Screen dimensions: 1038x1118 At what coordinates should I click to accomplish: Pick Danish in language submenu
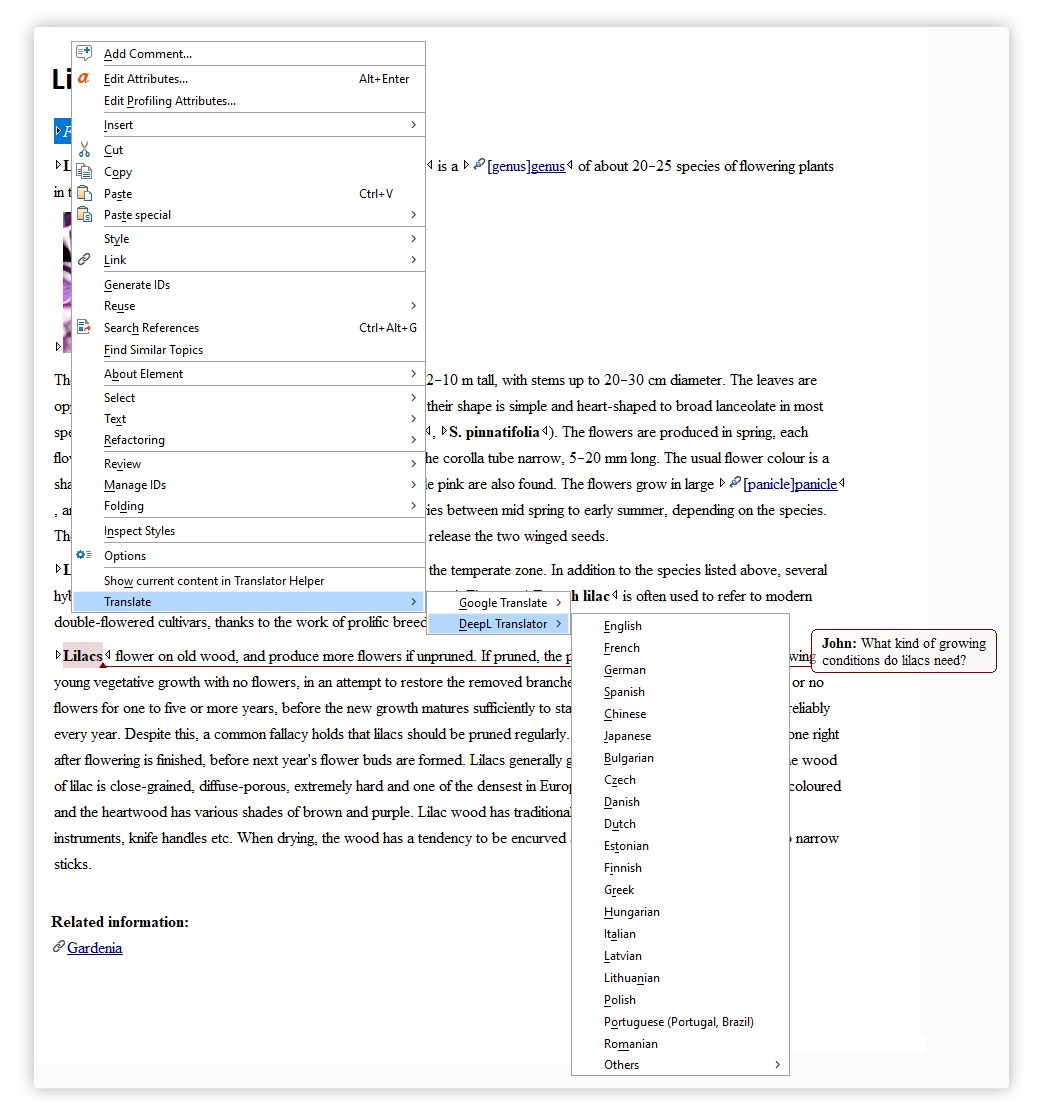click(680, 801)
